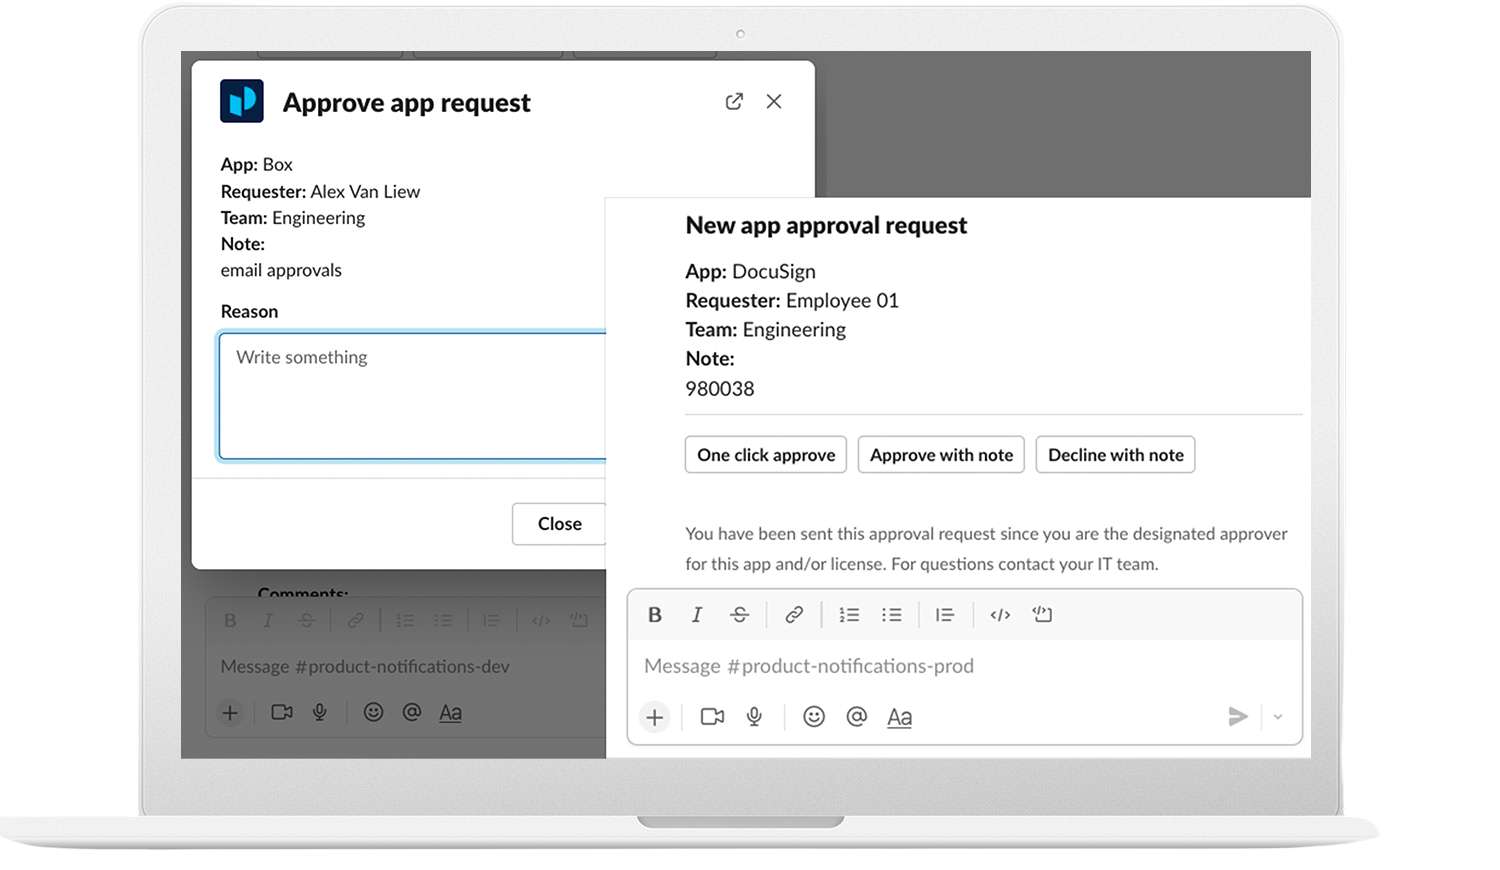1500x870 pixels.
Task: Apply inline code in product-notifications-dev composer
Action: coord(541,621)
